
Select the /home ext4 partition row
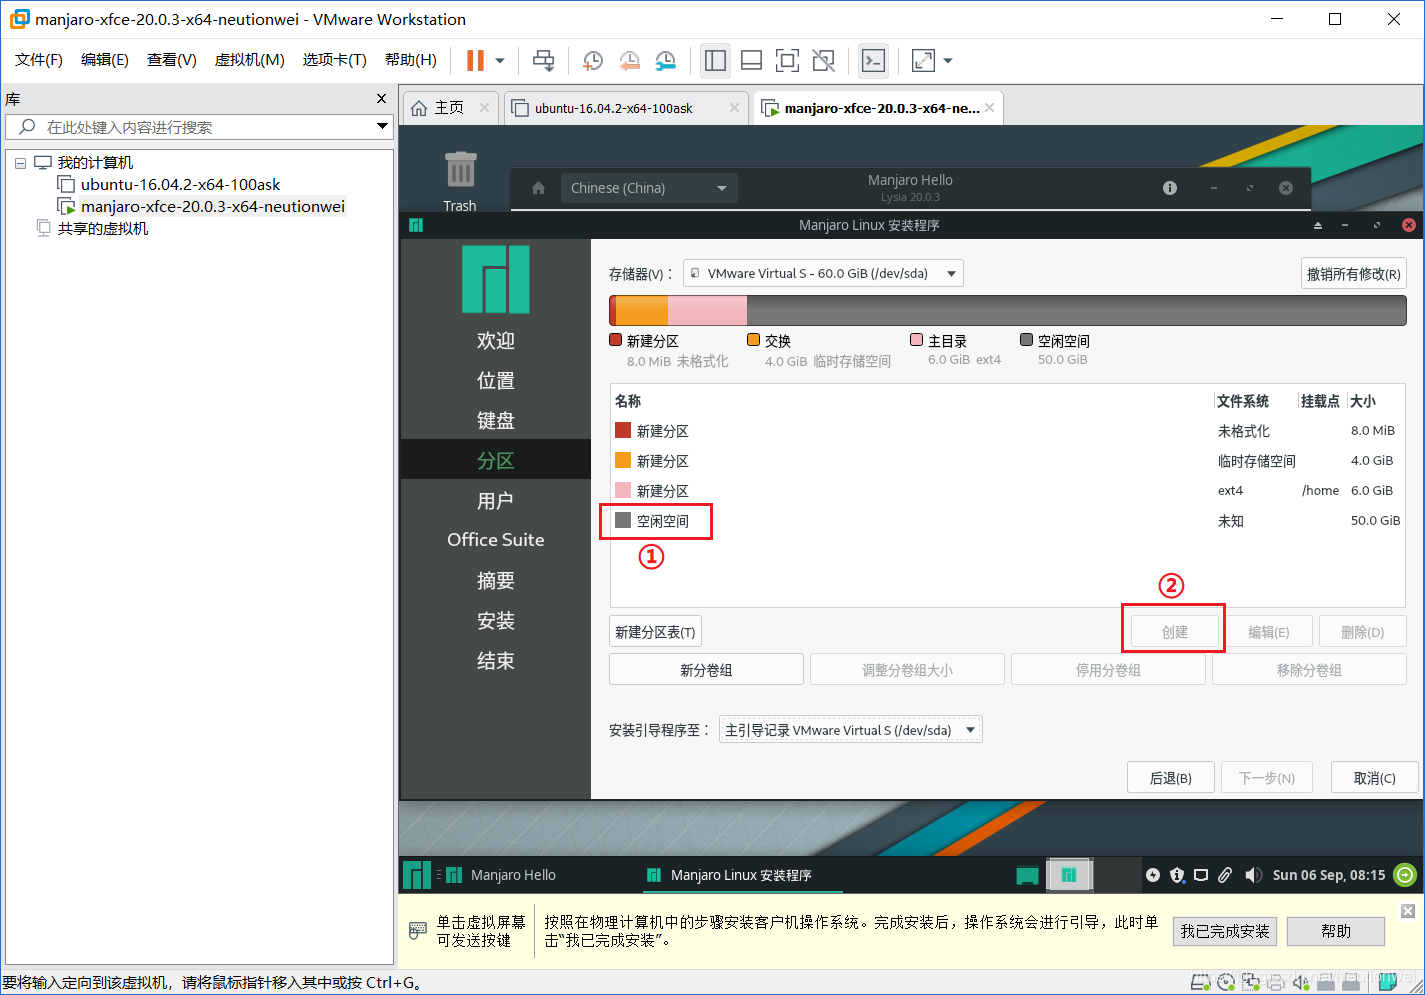click(1007, 491)
